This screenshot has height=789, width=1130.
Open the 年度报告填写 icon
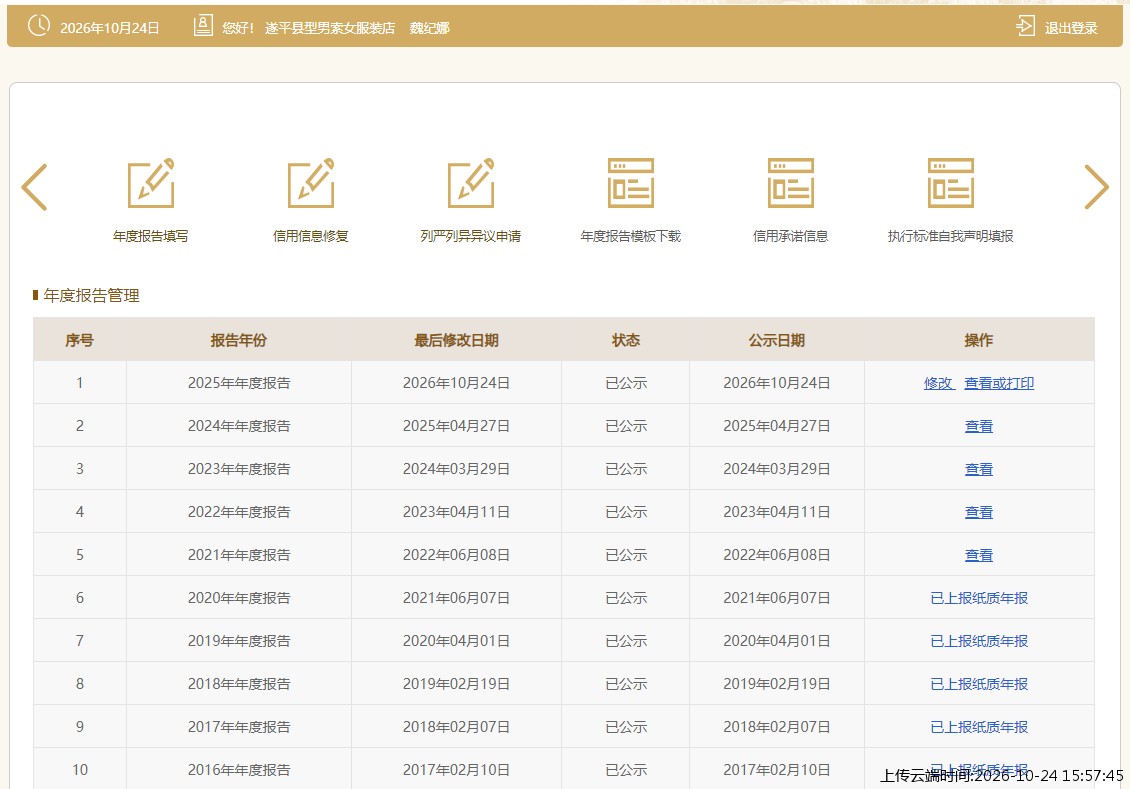point(151,183)
